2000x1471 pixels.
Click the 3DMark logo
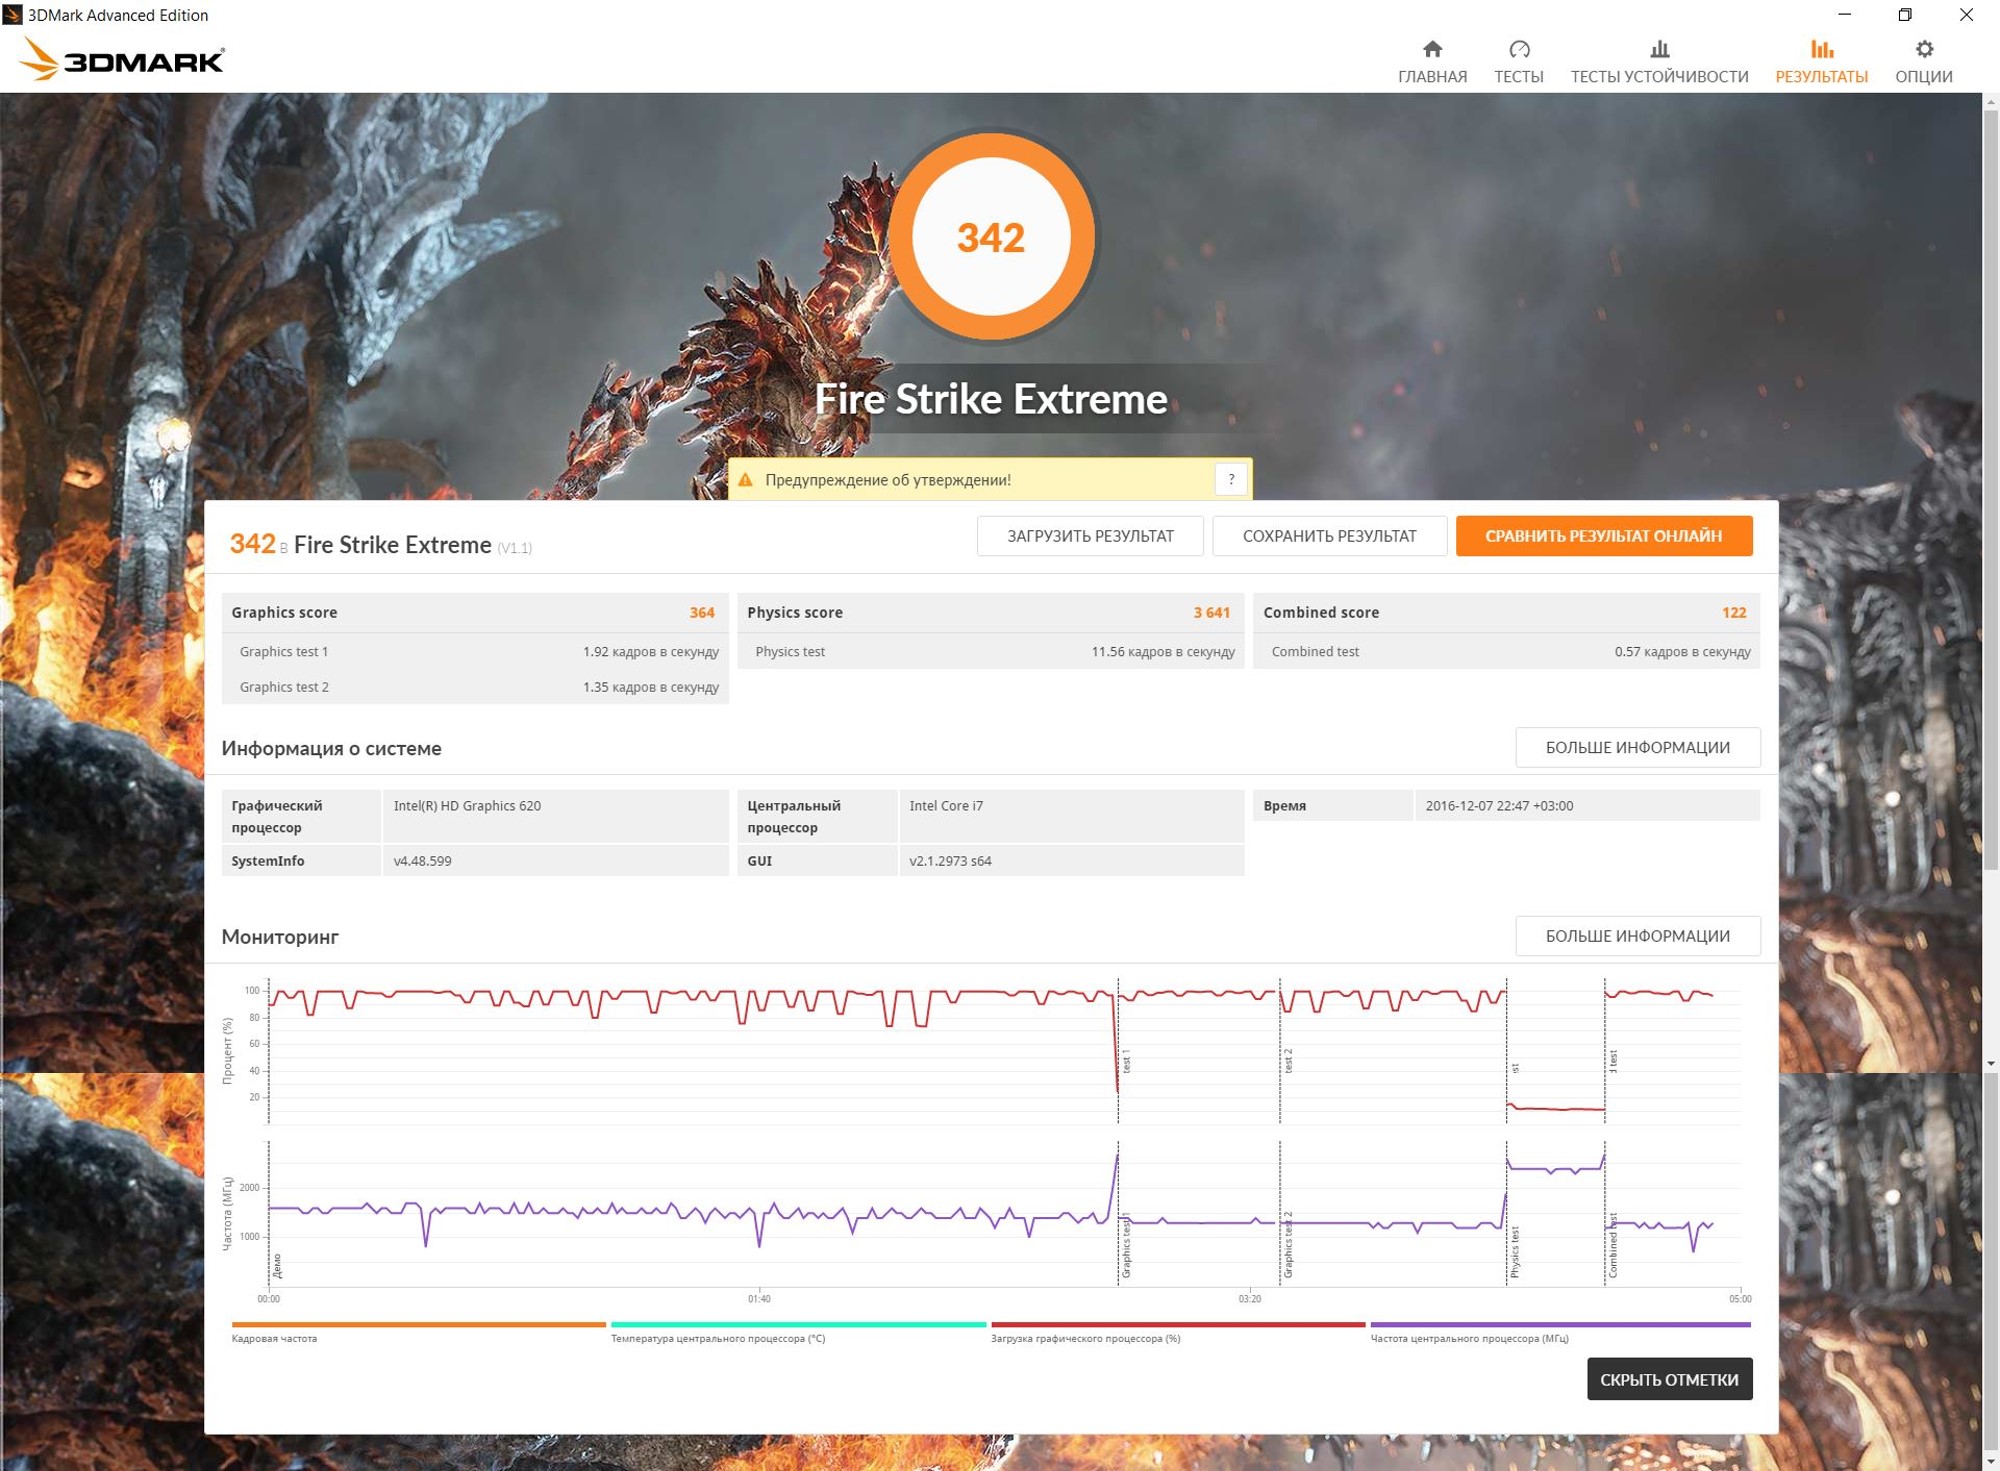tap(122, 60)
